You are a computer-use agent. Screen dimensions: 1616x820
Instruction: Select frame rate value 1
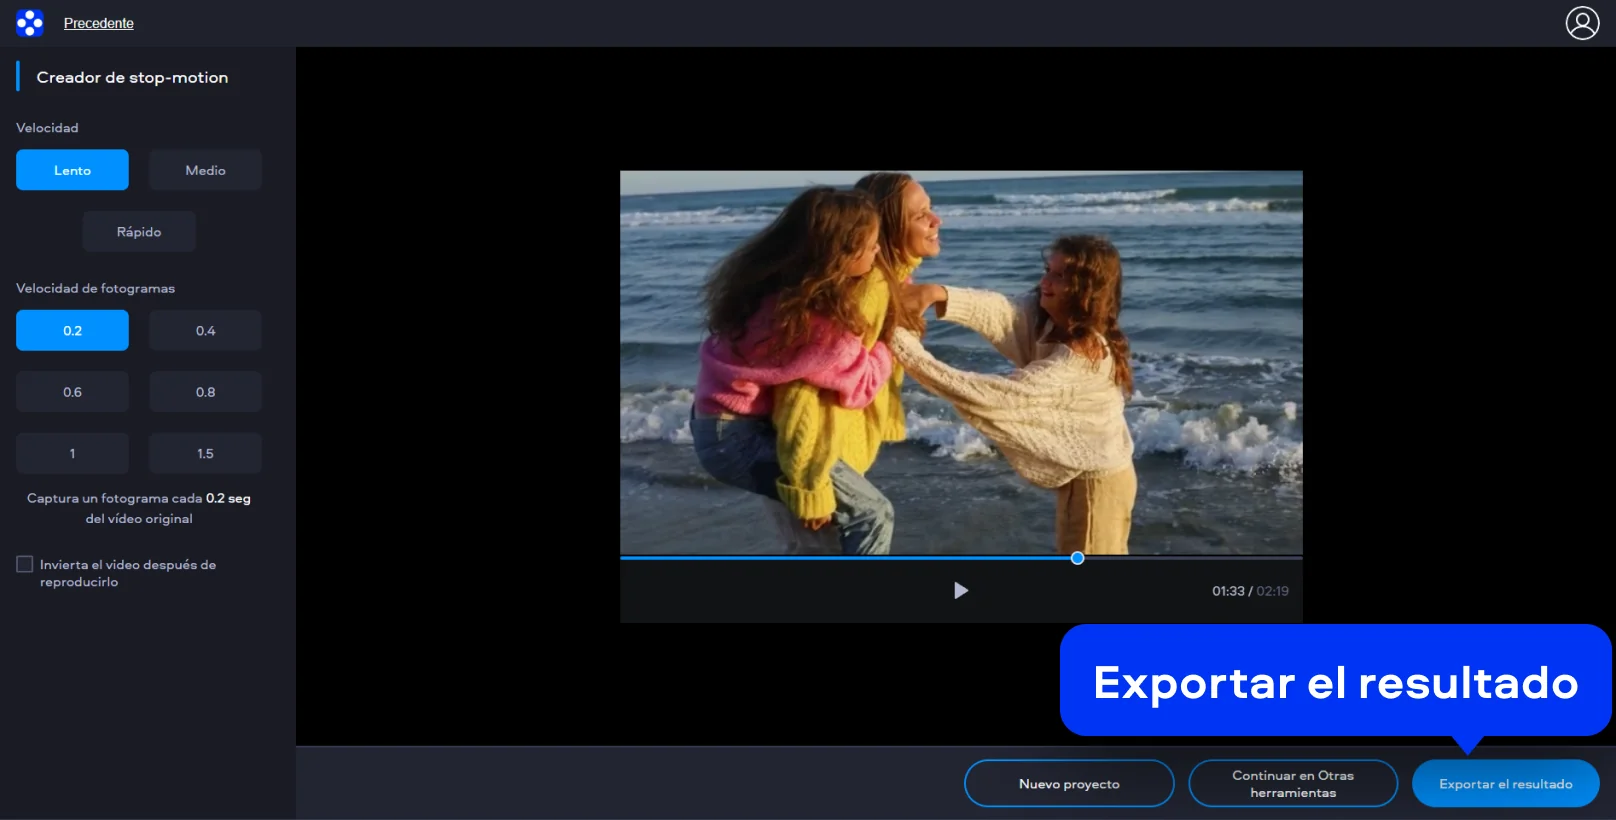click(72, 454)
